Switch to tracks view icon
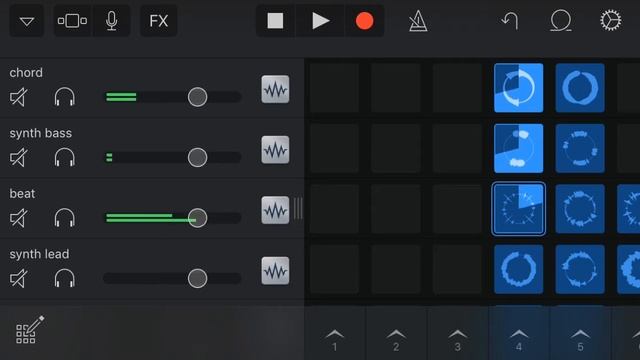640x360 pixels. (72, 21)
